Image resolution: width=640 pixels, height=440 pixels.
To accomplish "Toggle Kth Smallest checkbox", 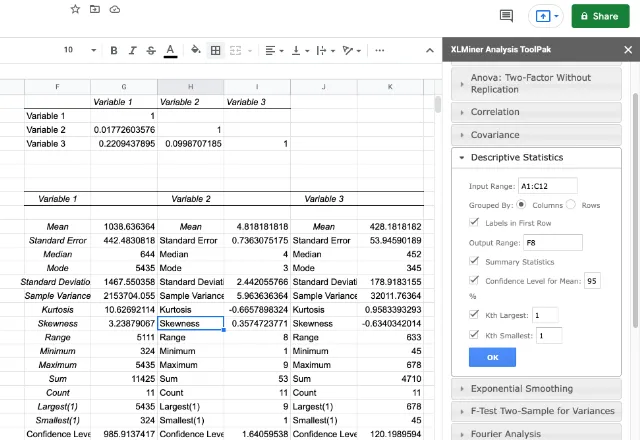I will click(x=474, y=335).
